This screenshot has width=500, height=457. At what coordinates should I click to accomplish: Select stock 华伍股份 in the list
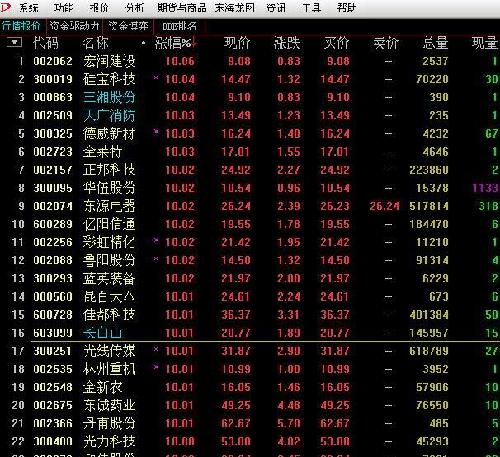pyautogui.click(x=109, y=188)
